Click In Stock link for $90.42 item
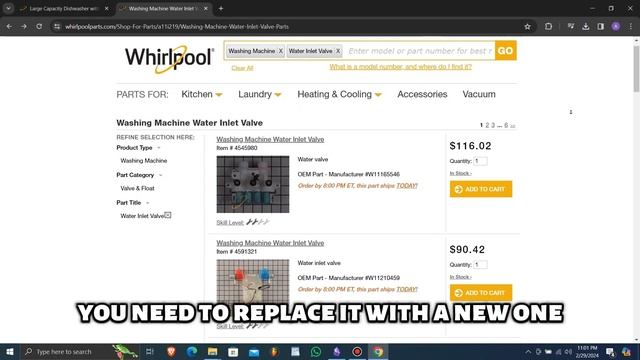 [460, 277]
